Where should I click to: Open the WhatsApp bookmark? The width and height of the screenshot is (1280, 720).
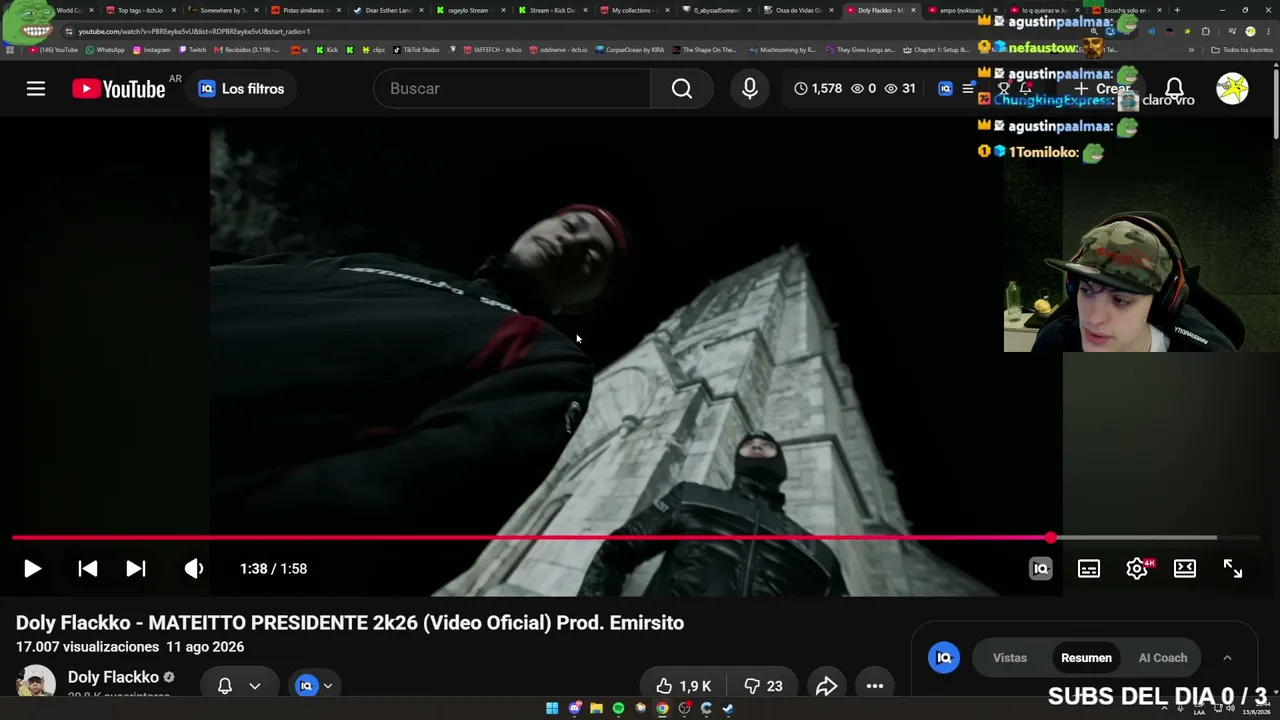point(105,49)
